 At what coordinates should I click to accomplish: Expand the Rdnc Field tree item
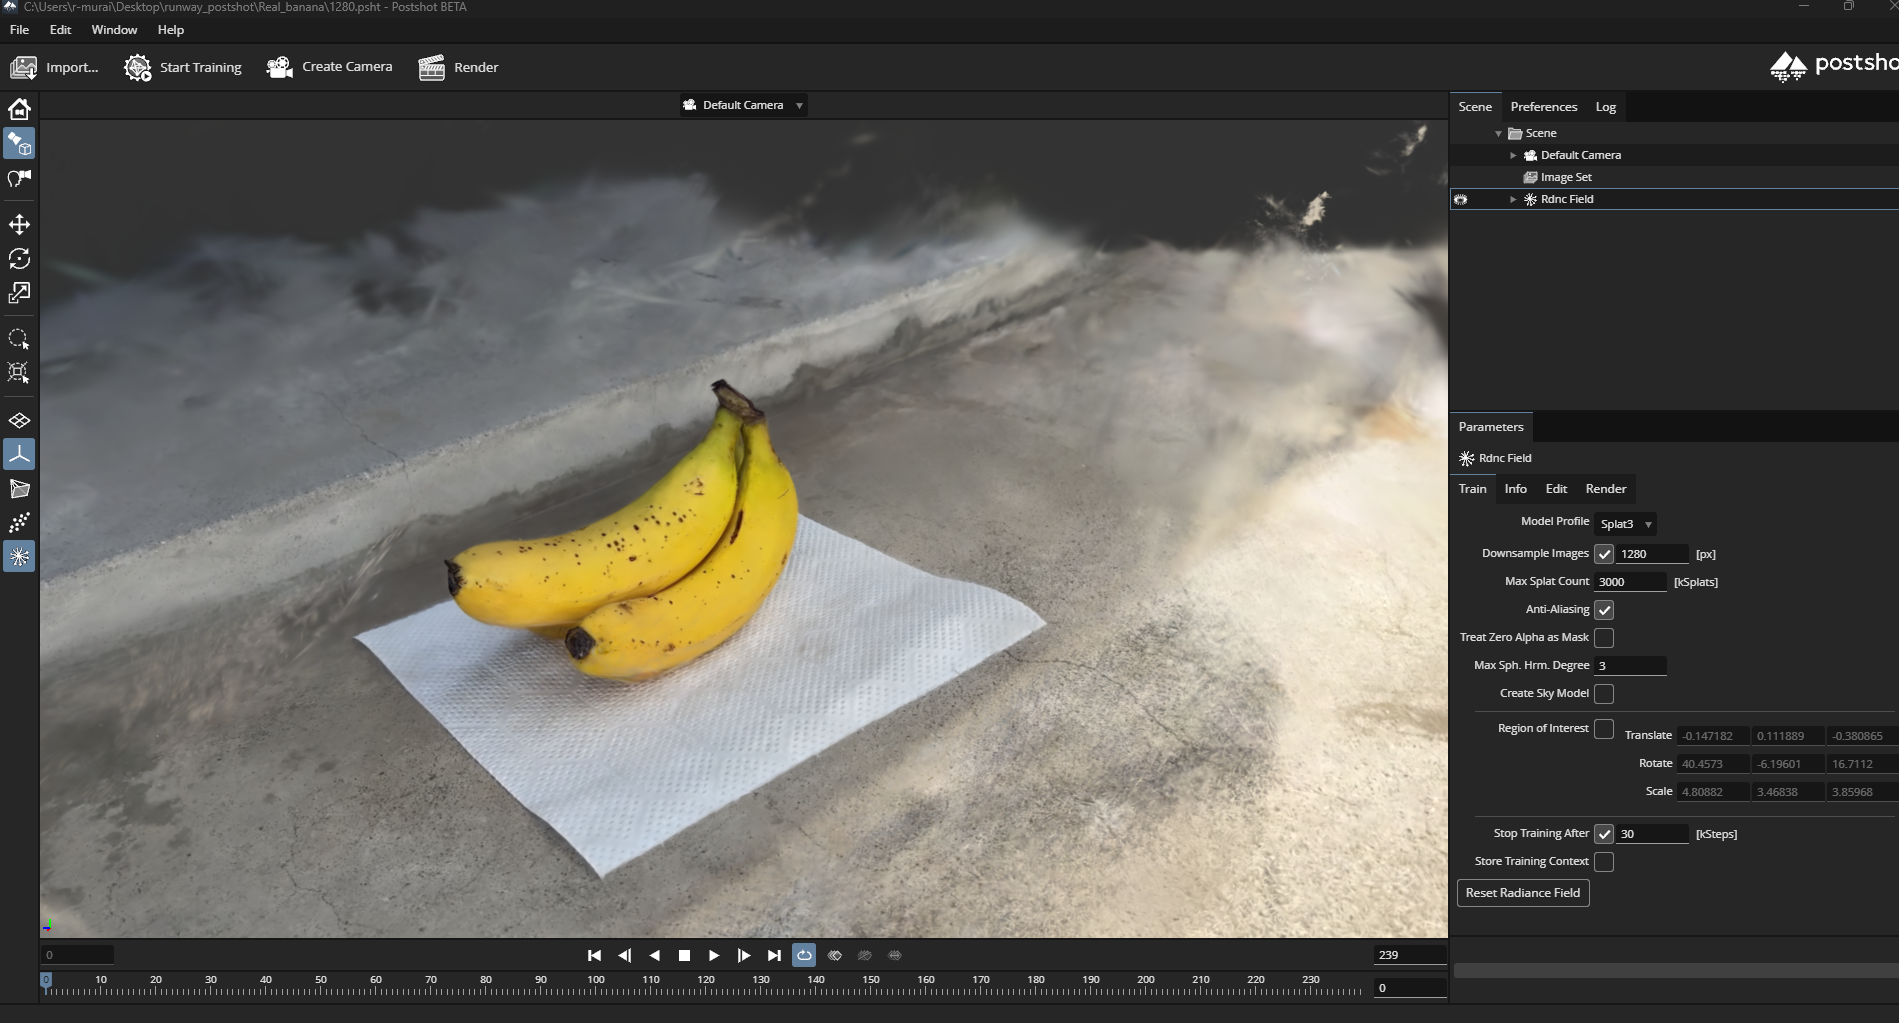coord(1513,199)
